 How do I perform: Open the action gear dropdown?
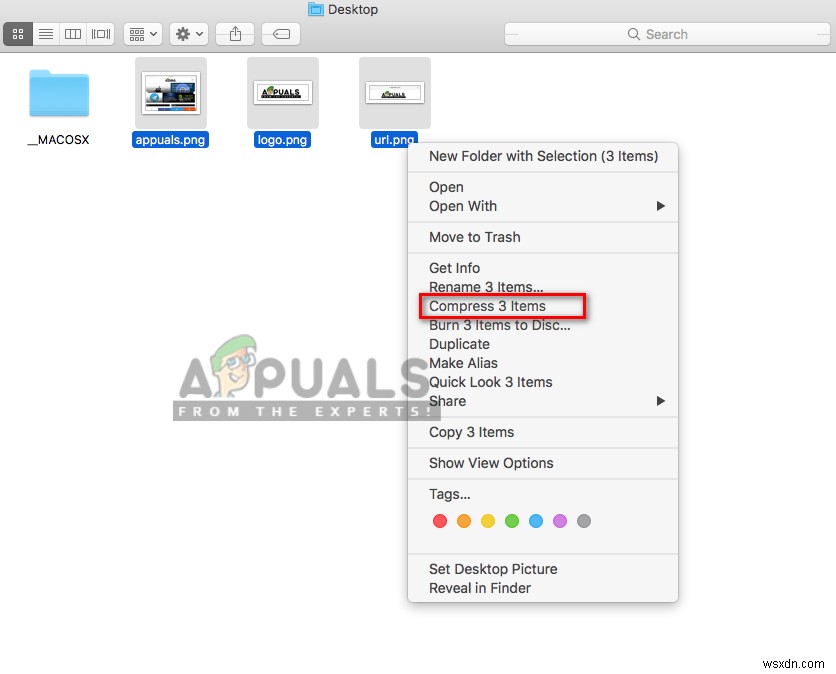click(x=188, y=34)
